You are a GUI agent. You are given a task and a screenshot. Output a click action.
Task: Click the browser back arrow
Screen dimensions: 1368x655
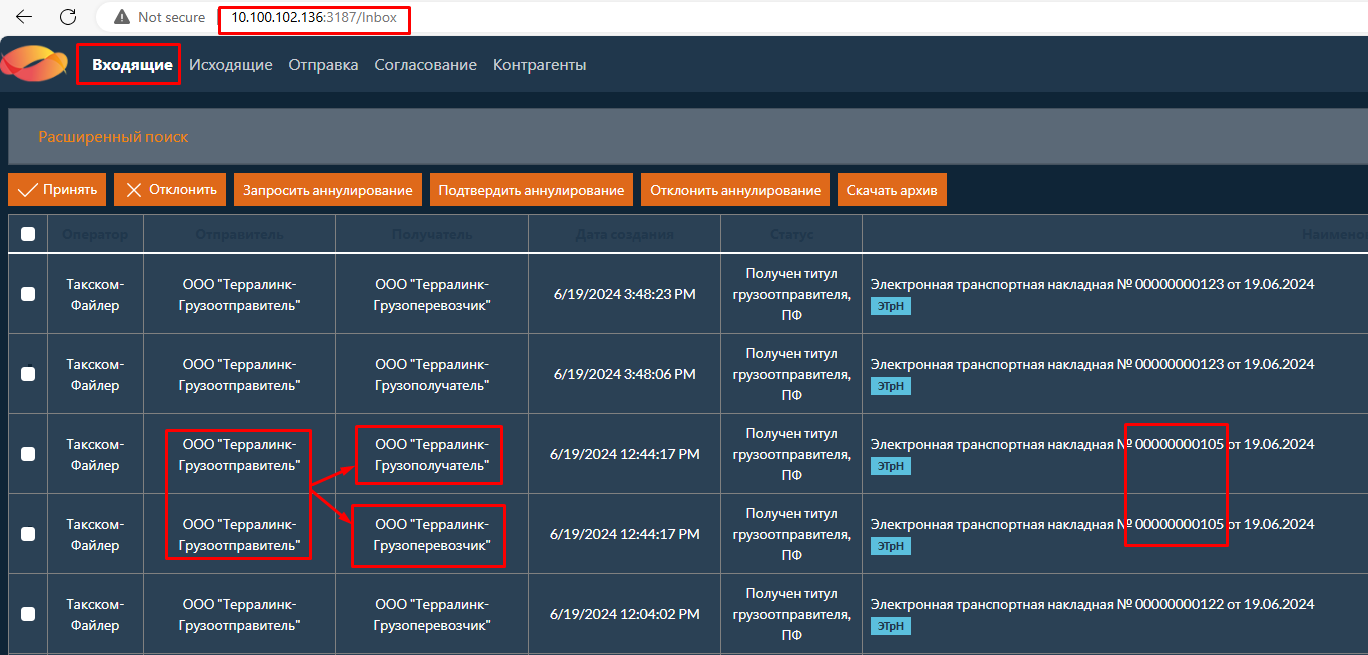tap(24, 17)
